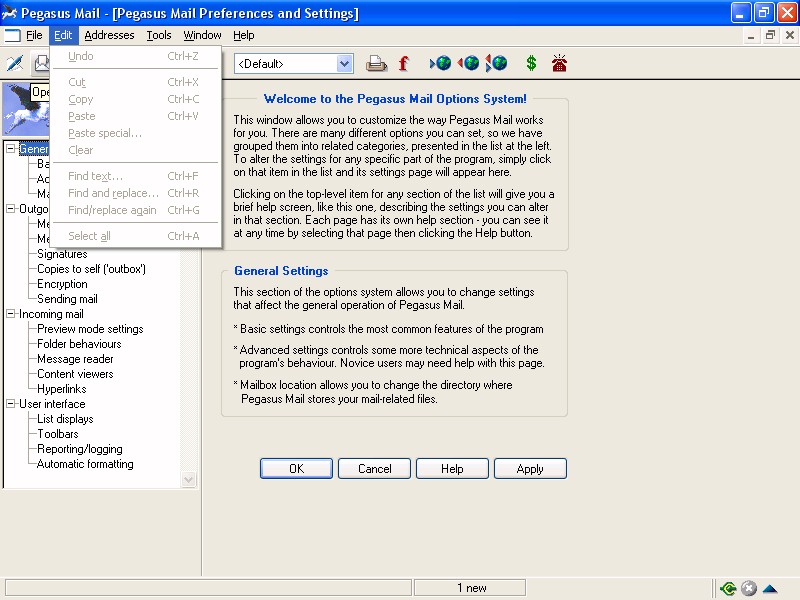Select Signatures in the options tree
The width and height of the screenshot is (800, 600).
point(62,254)
